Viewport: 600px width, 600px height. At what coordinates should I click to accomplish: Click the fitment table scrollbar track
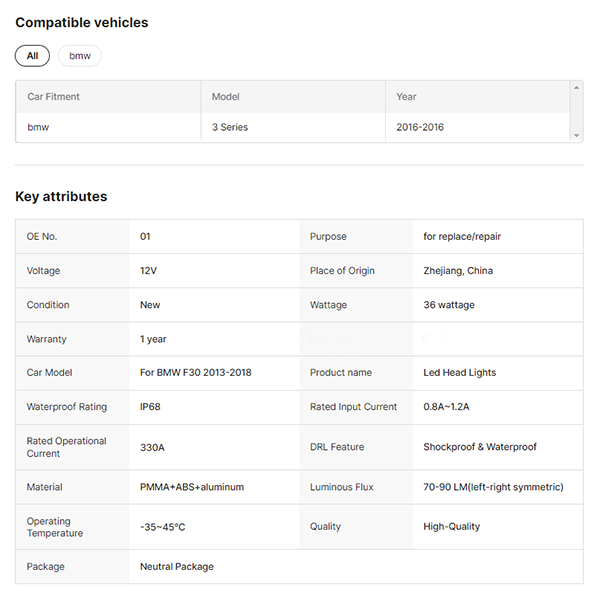(x=576, y=112)
